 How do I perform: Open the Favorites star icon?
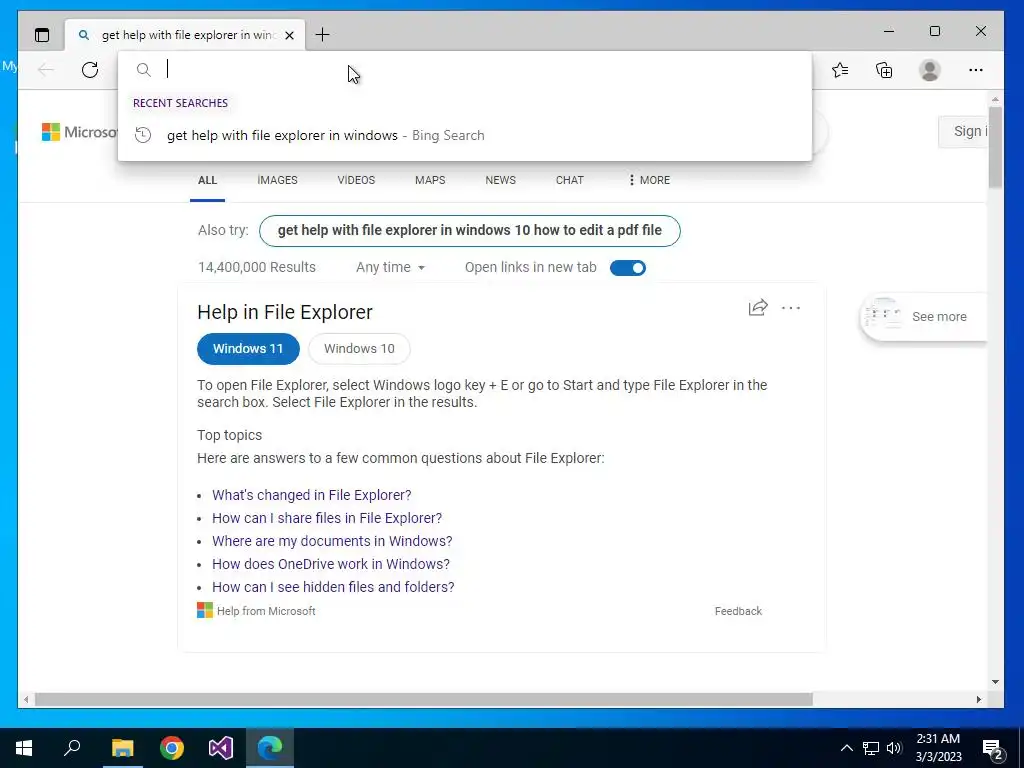[x=840, y=70]
